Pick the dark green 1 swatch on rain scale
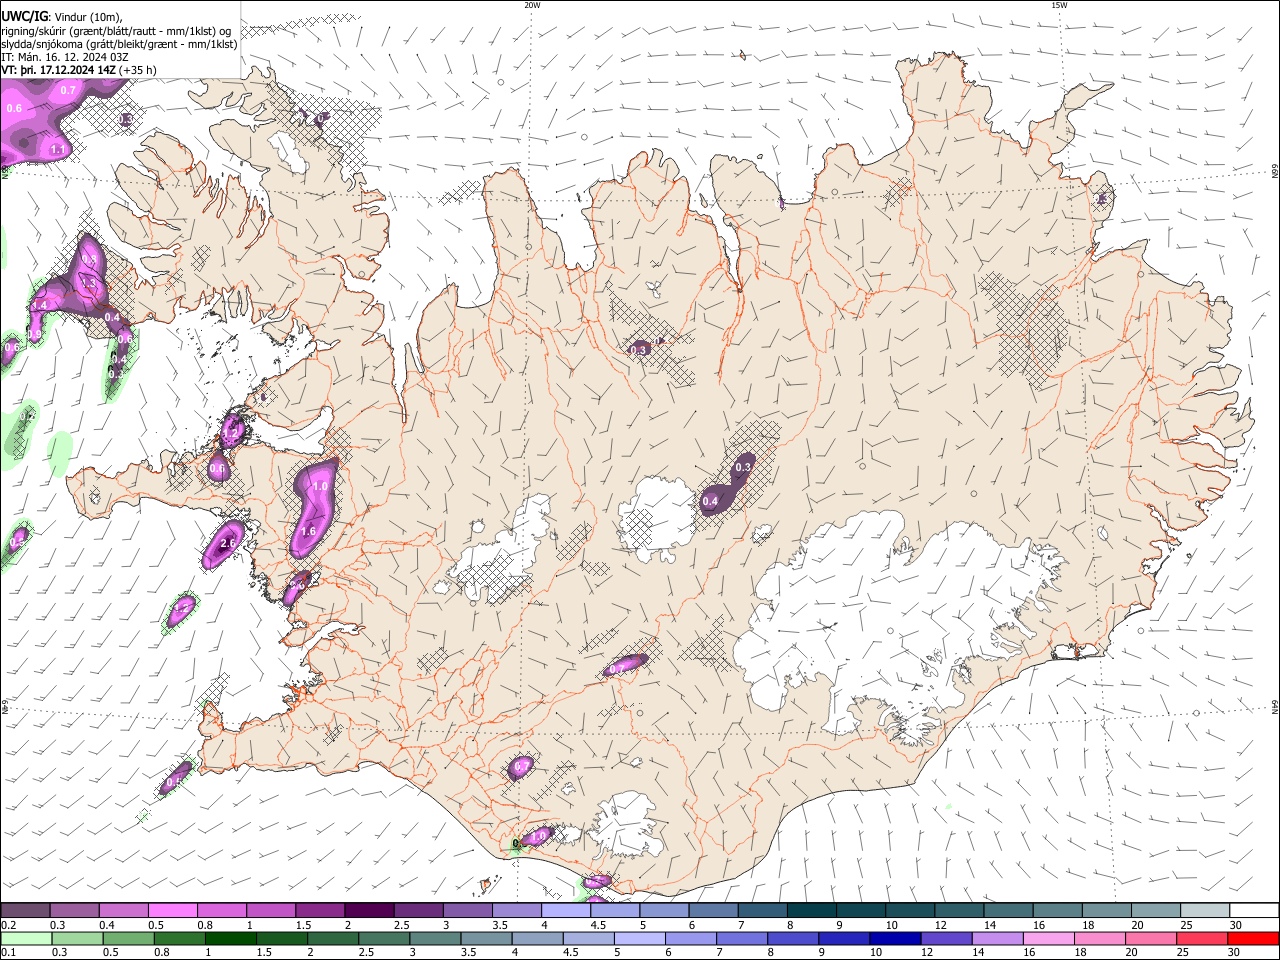Image resolution: width=1280 pixels, height=960 pixels. click(230, 938)
